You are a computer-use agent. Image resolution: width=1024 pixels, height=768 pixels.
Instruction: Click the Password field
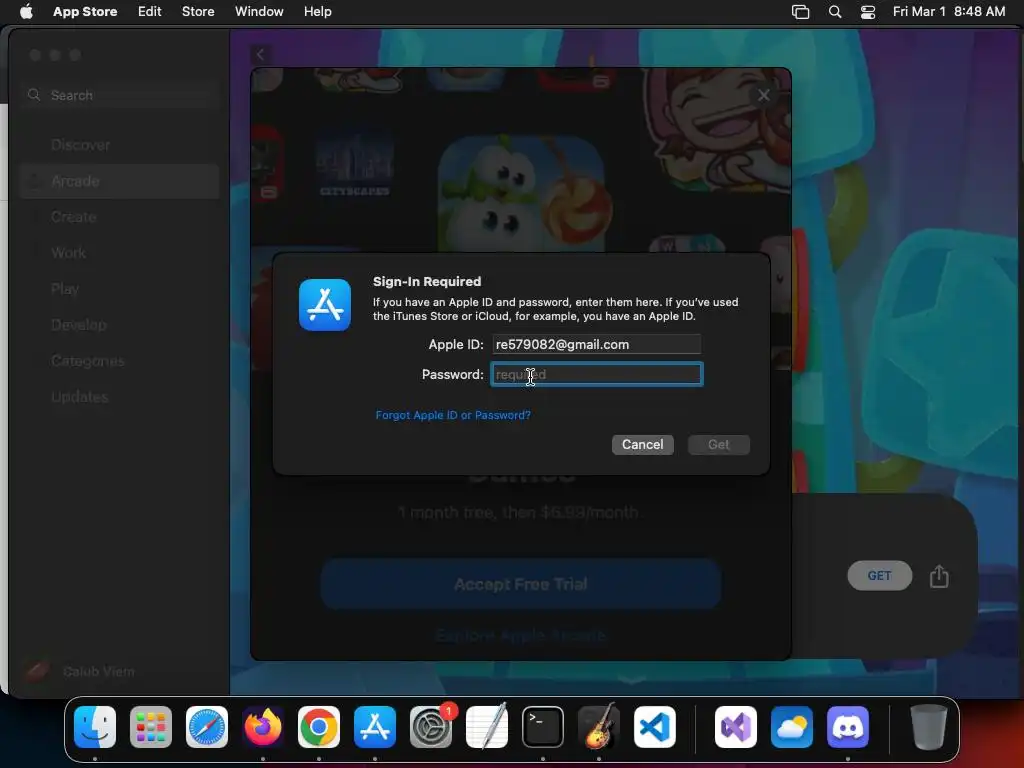coord(597,374)
